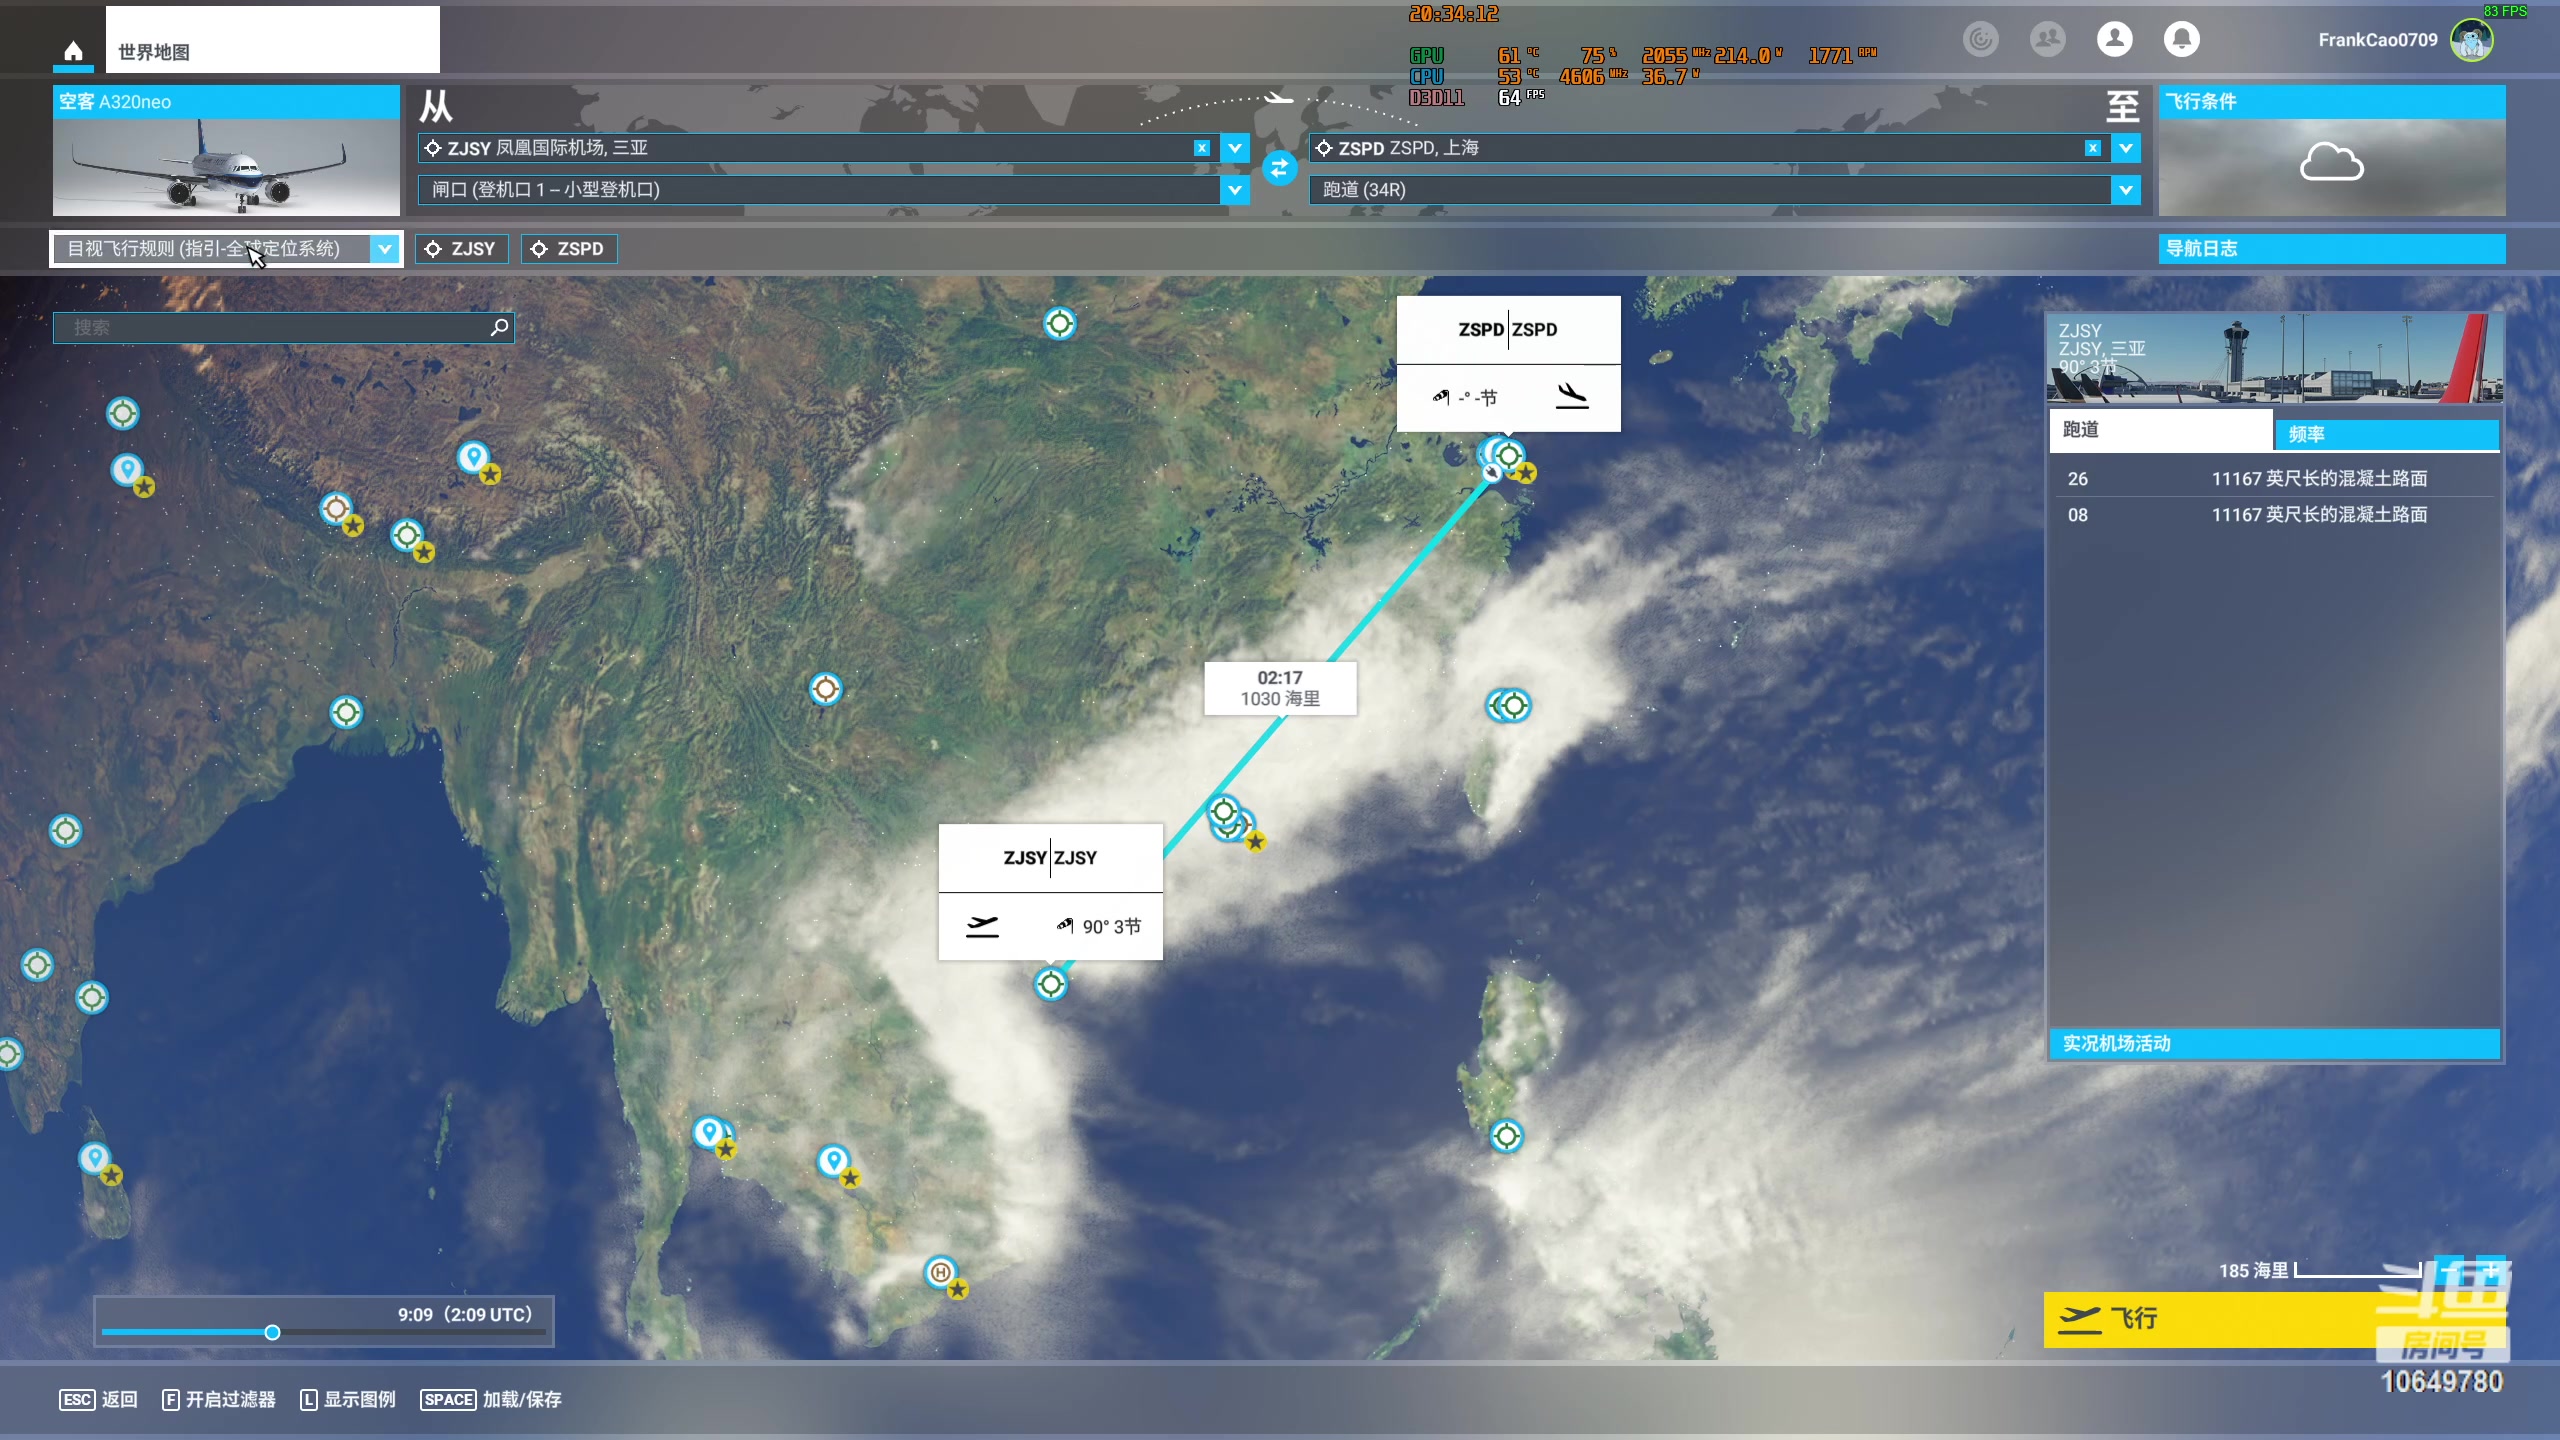This screenshot has width=2560, height=1440.
Task: Open the gate (闸口) selection dropdown
Action: click(x=1235, y=190)
